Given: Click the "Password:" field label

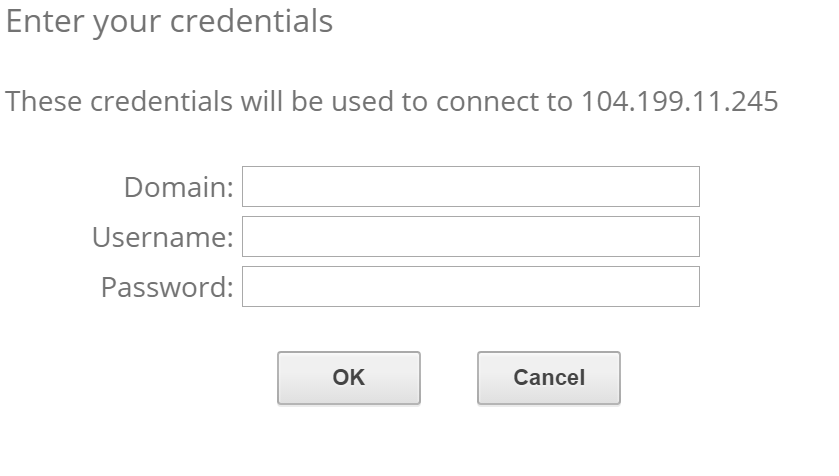Looking at the screenshot, I should (166, 287).
